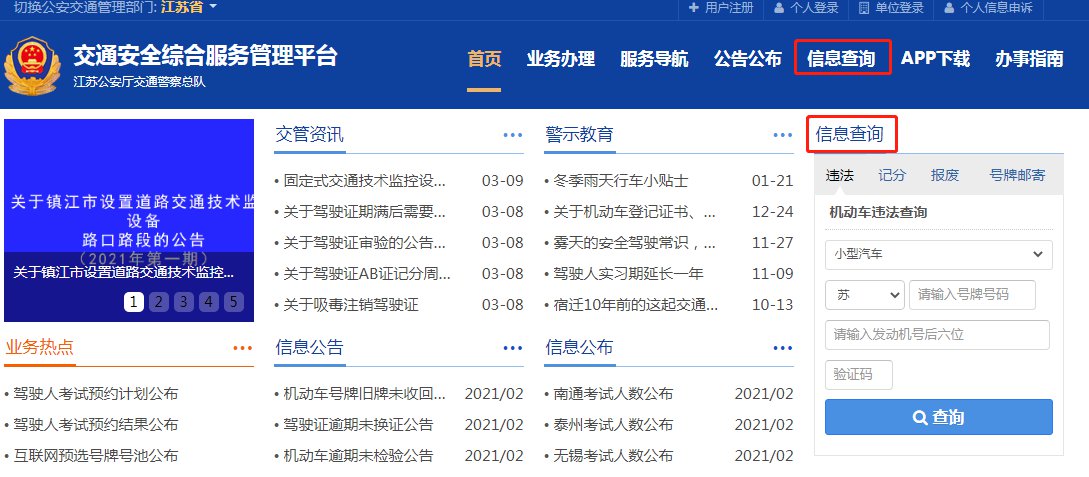
Task: Open the 小型汽车 vehicle type dropdown
Action: tap(939, 254)
